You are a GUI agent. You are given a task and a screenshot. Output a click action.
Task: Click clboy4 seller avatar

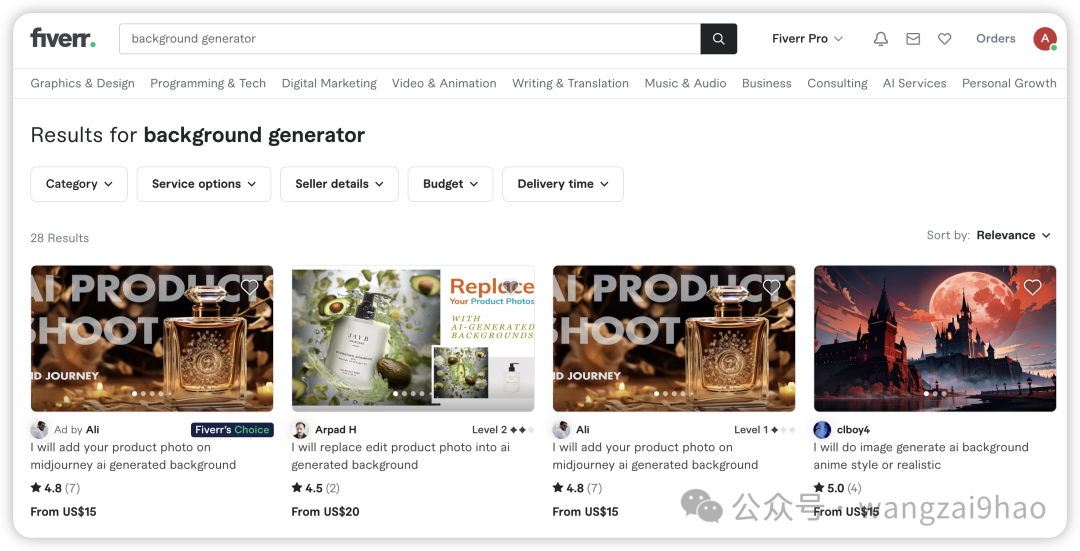click(822, 430)
